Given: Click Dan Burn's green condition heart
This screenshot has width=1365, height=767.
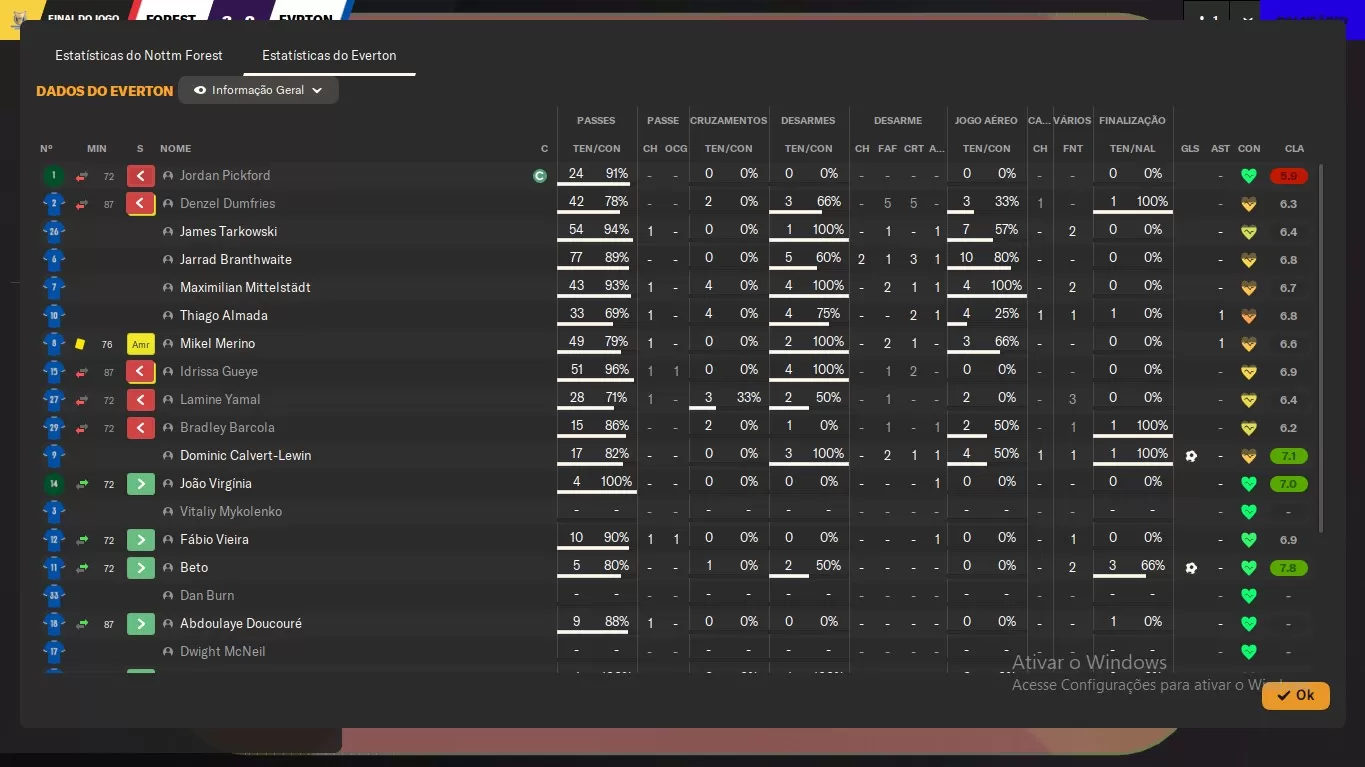Looking at the screenshot, I should coord(1248,596).
